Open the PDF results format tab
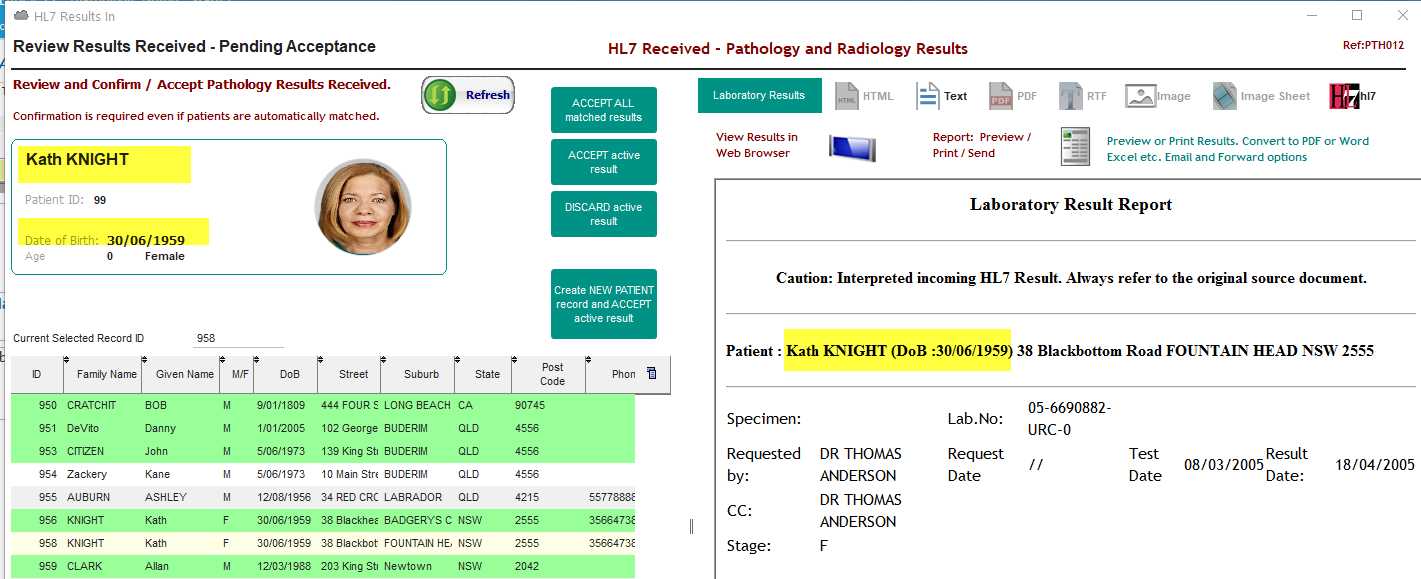This screenshot has width=1421, height=579. [1013, 96]
